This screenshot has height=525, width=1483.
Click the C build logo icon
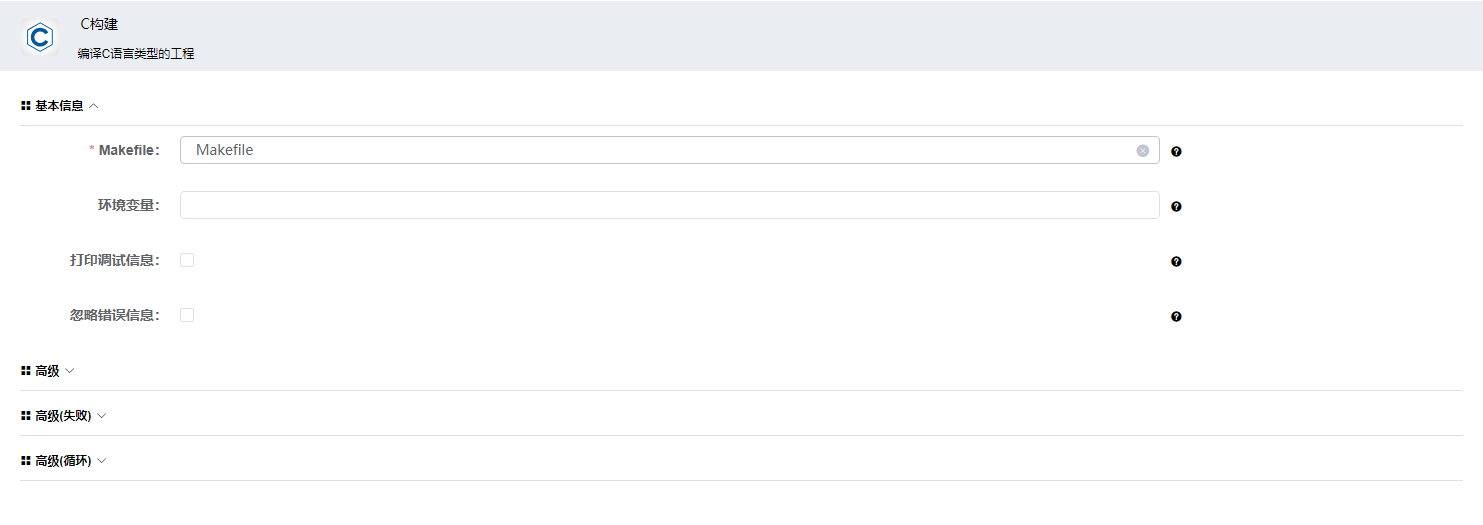[x=40, y=37]
